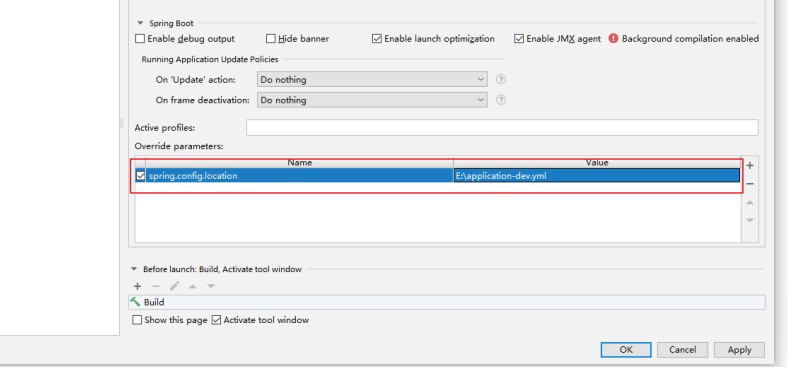The height and width of the screenshot is (367, 788).
Task: Click the Value column header
Action: pyautogui.click(x=597, y=163)
